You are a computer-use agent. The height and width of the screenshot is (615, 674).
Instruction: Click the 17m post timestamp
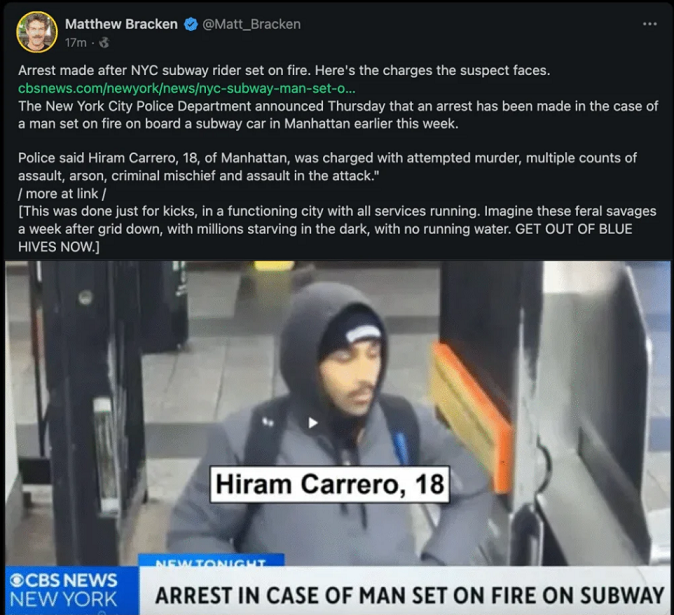76,43
